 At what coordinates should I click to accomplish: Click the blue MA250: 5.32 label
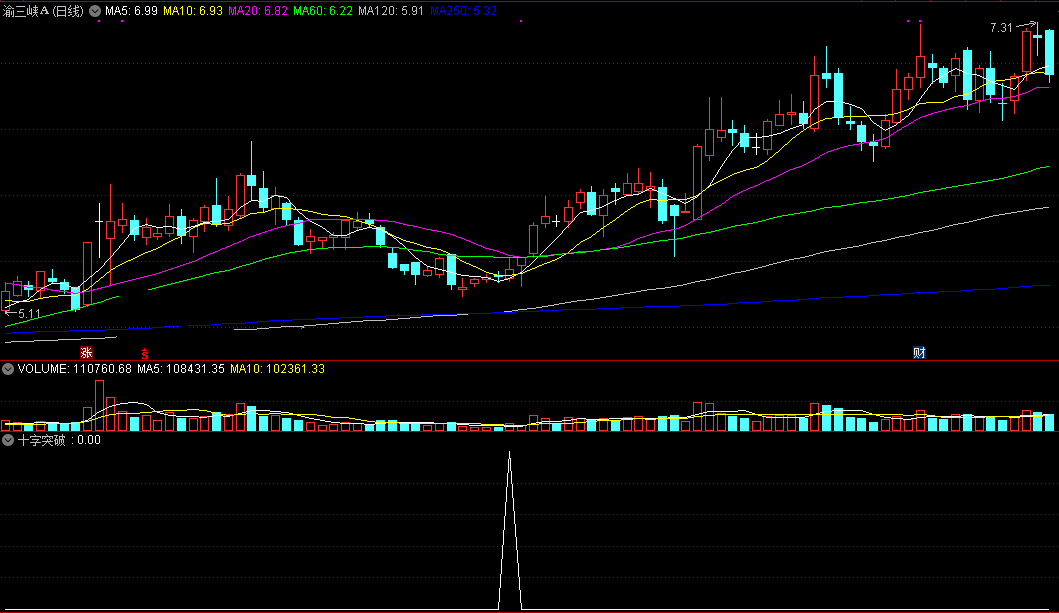coord(463,11)
